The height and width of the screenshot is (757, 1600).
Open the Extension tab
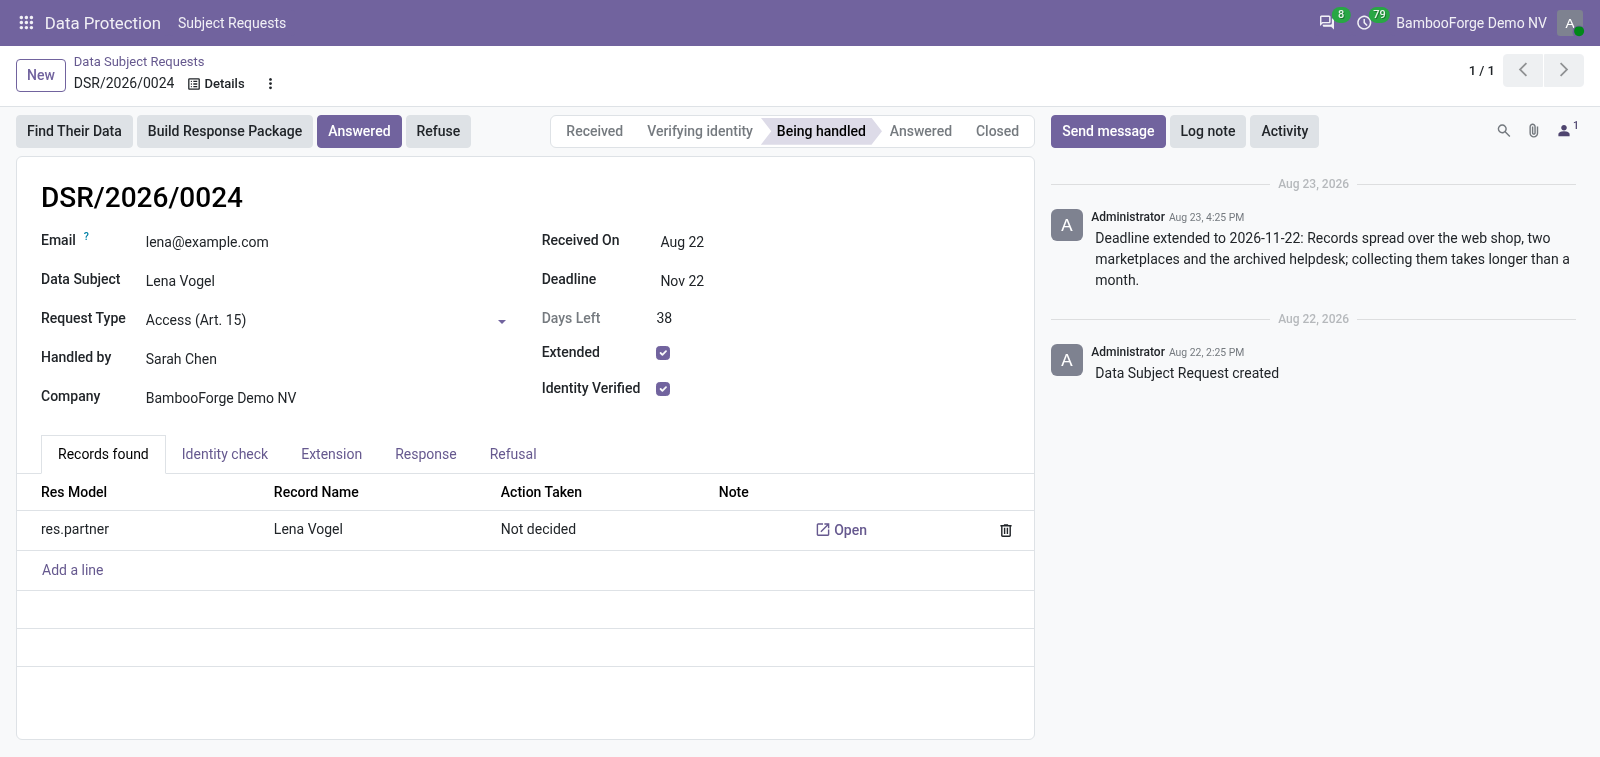pos(332,454)
